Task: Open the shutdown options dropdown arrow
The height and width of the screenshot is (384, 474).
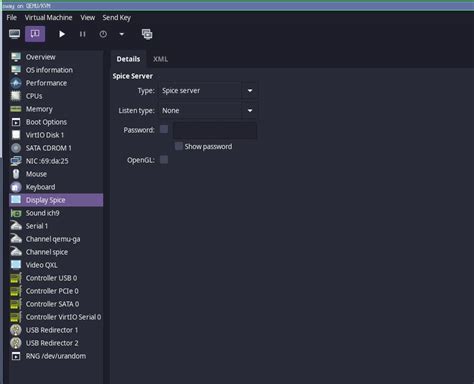Action: point(122,34)
